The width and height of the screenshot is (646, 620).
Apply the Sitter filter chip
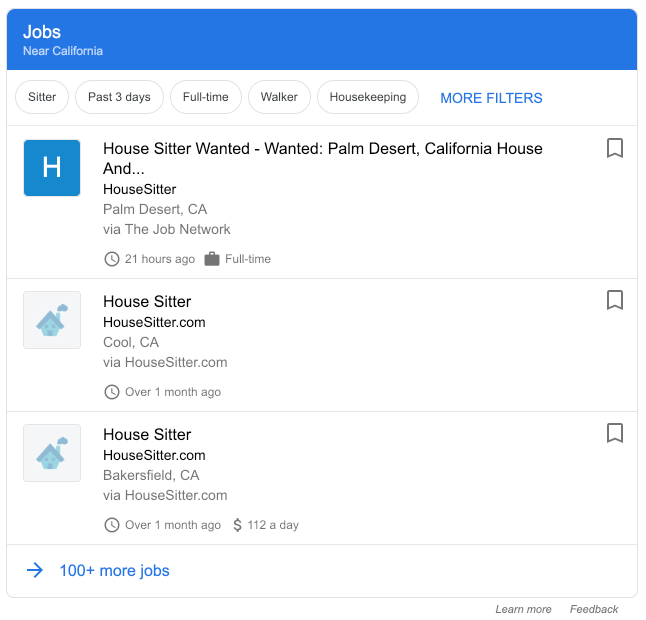pos(42,97)
